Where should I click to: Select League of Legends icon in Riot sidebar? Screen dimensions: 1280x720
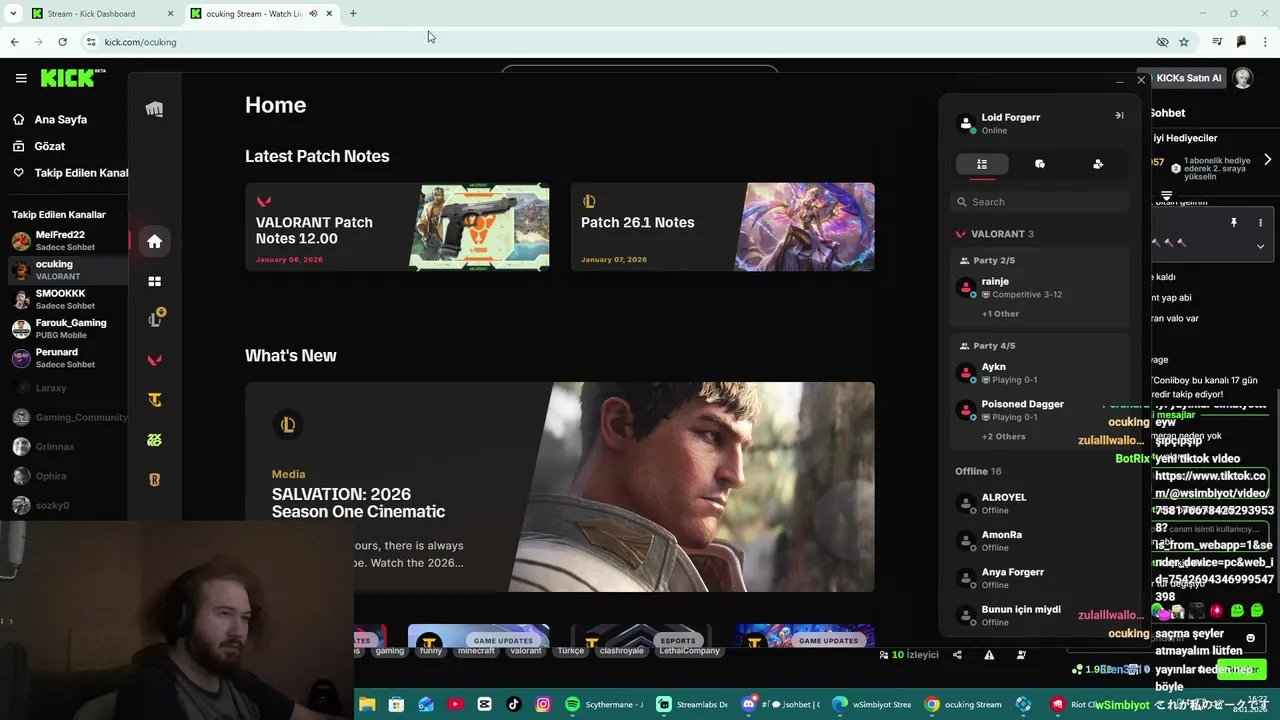154,320
